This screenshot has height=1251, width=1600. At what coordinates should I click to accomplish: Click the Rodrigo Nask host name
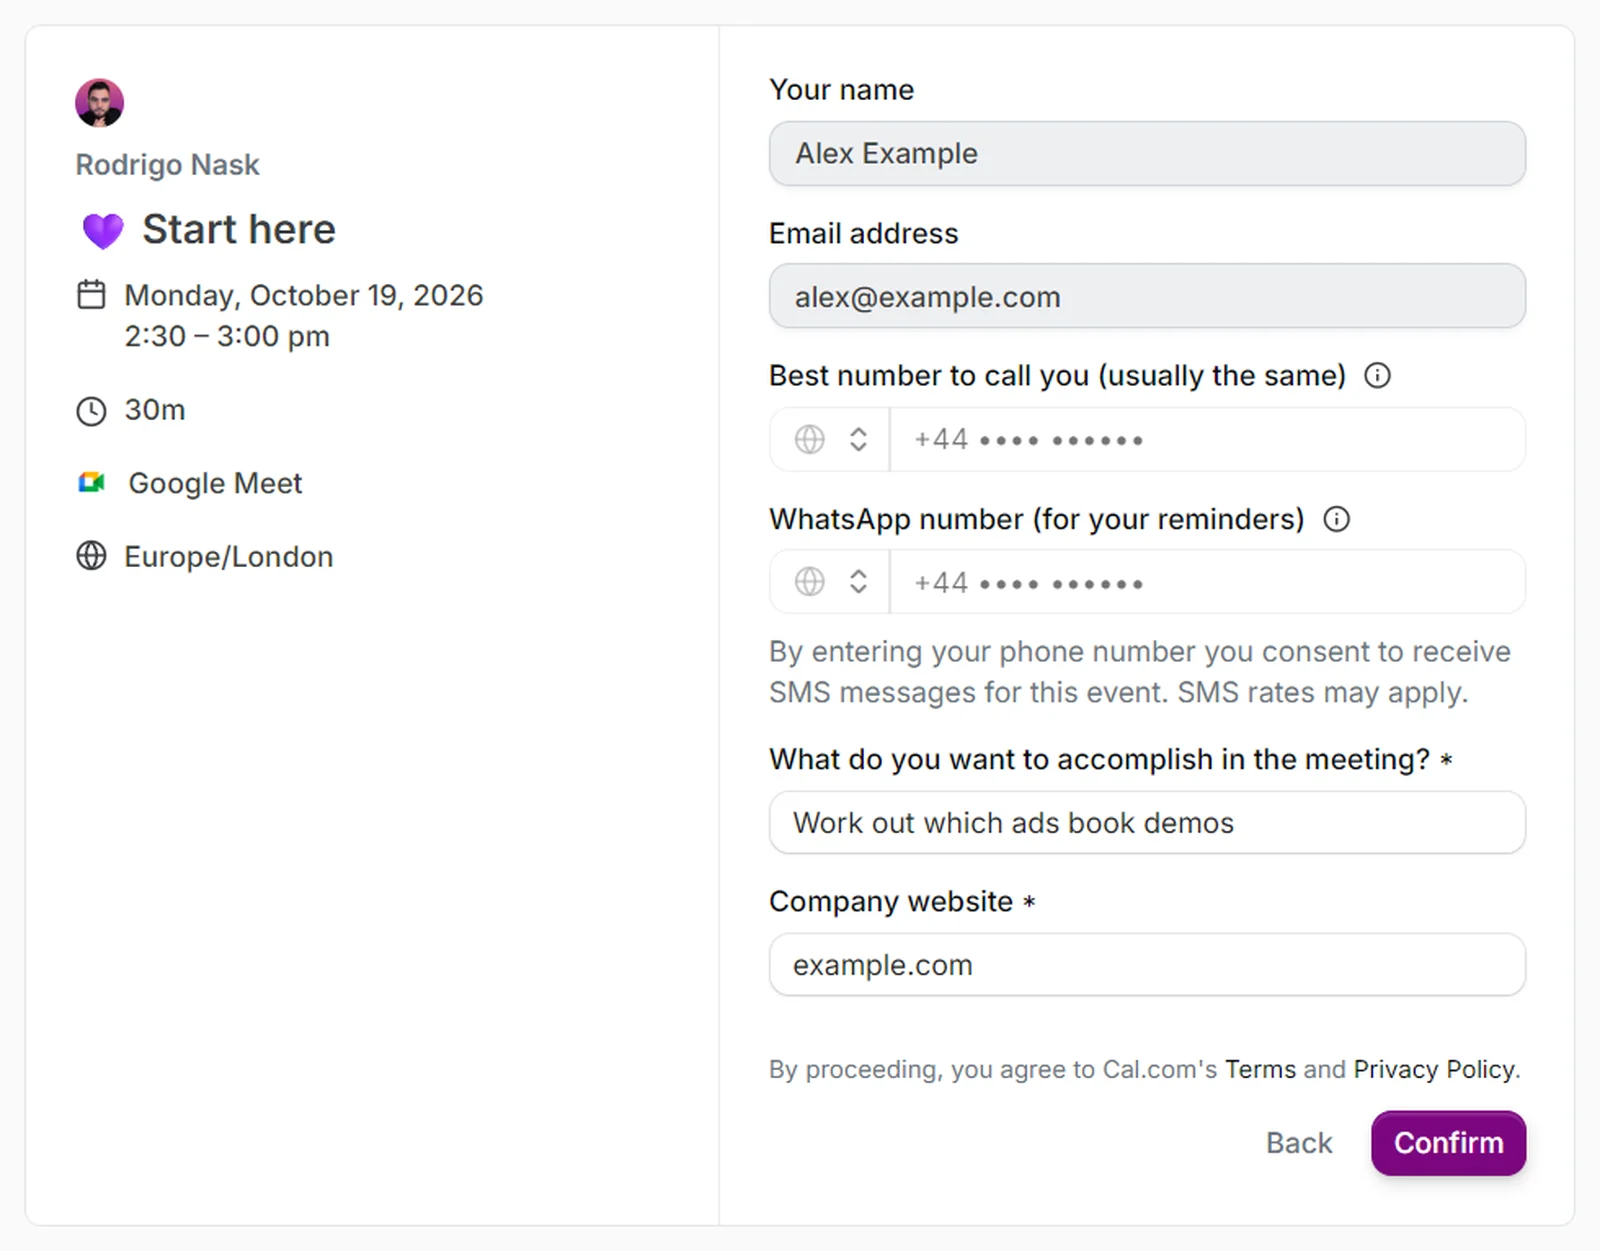[x=167, y=164]
